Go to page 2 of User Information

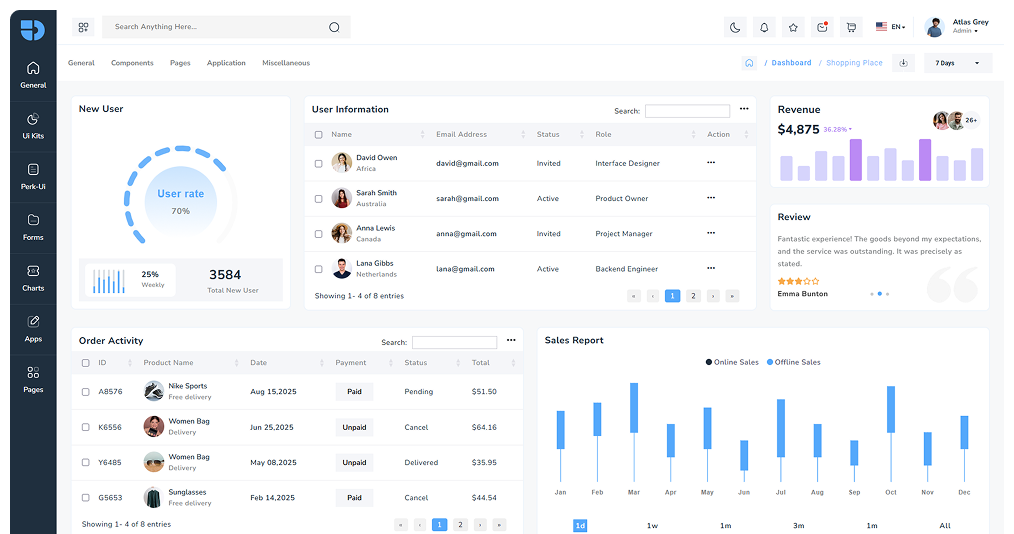click(693, 296)
